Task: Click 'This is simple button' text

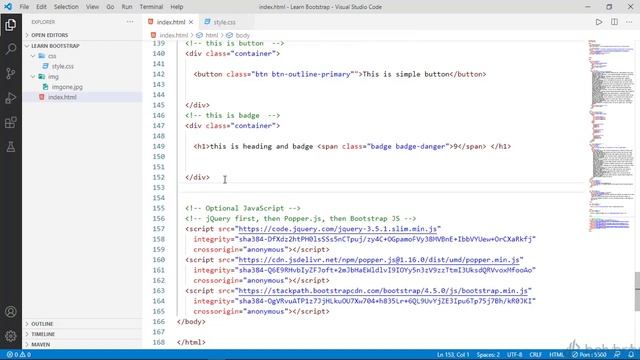Action: tap(406, 74)
